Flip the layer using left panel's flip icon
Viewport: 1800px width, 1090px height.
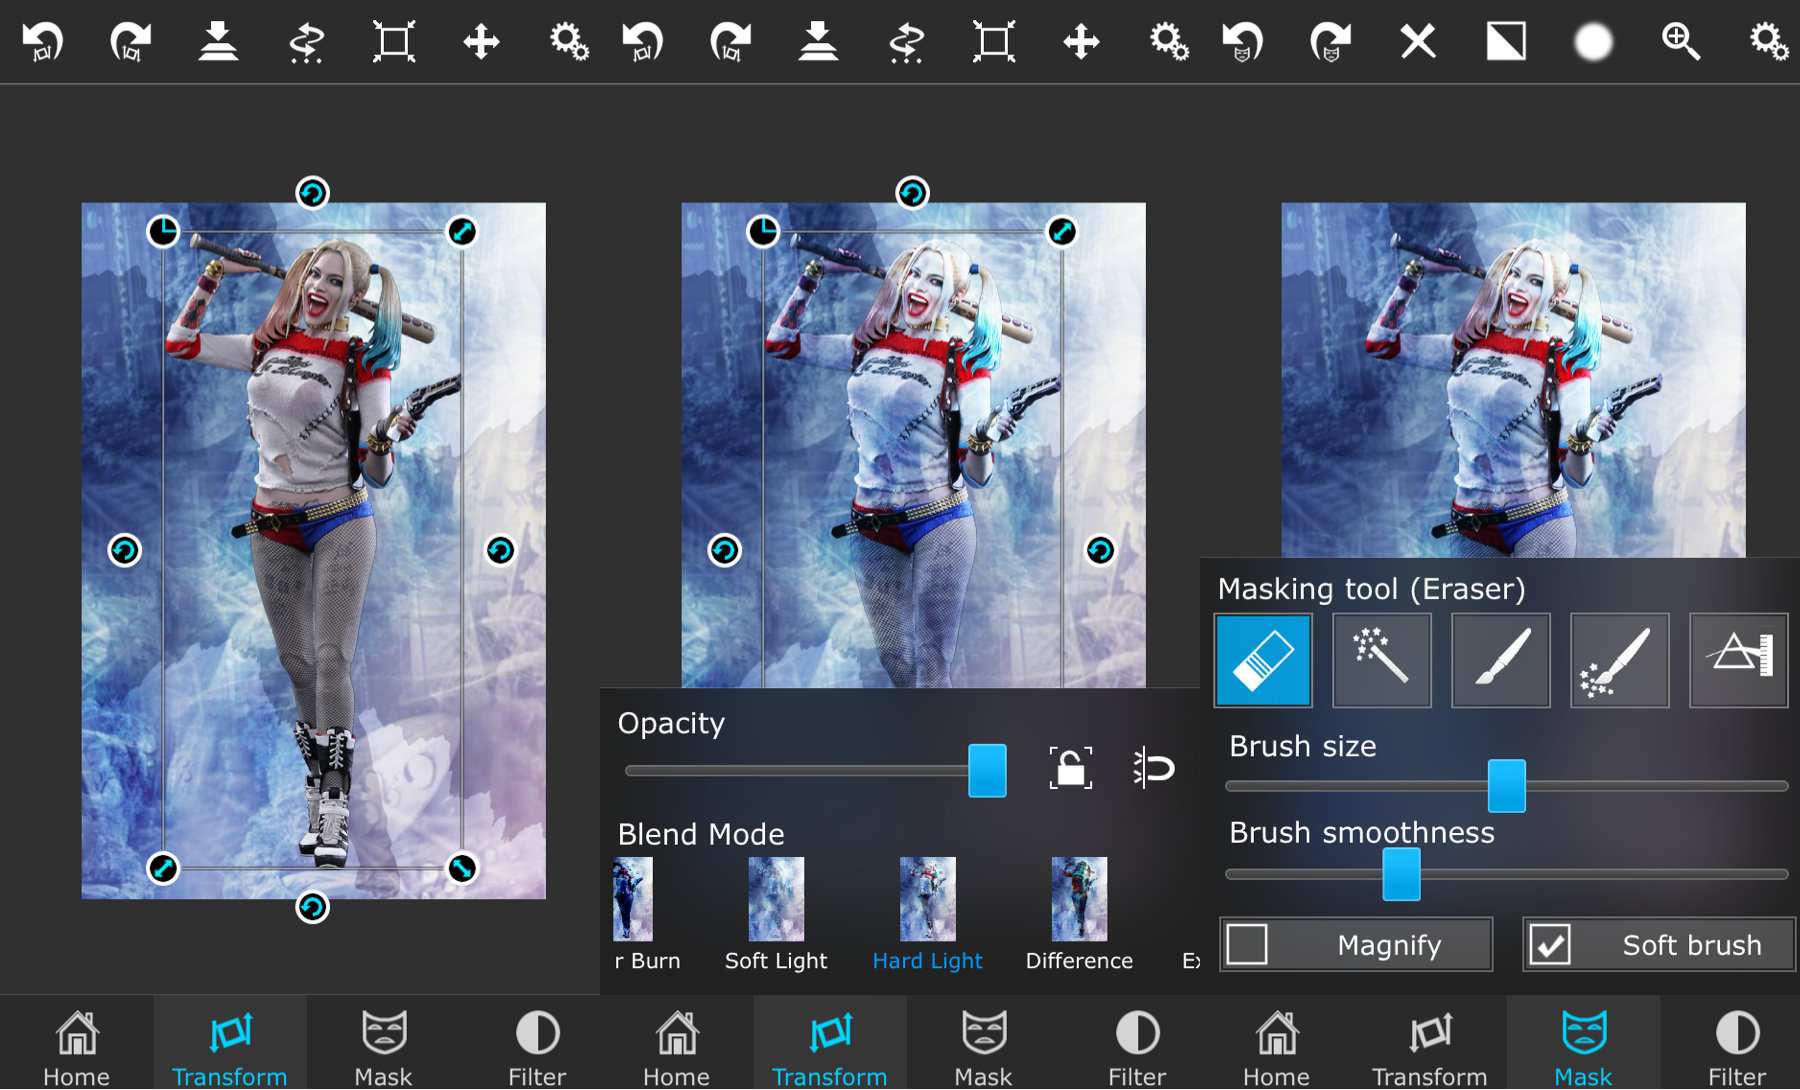306,42
